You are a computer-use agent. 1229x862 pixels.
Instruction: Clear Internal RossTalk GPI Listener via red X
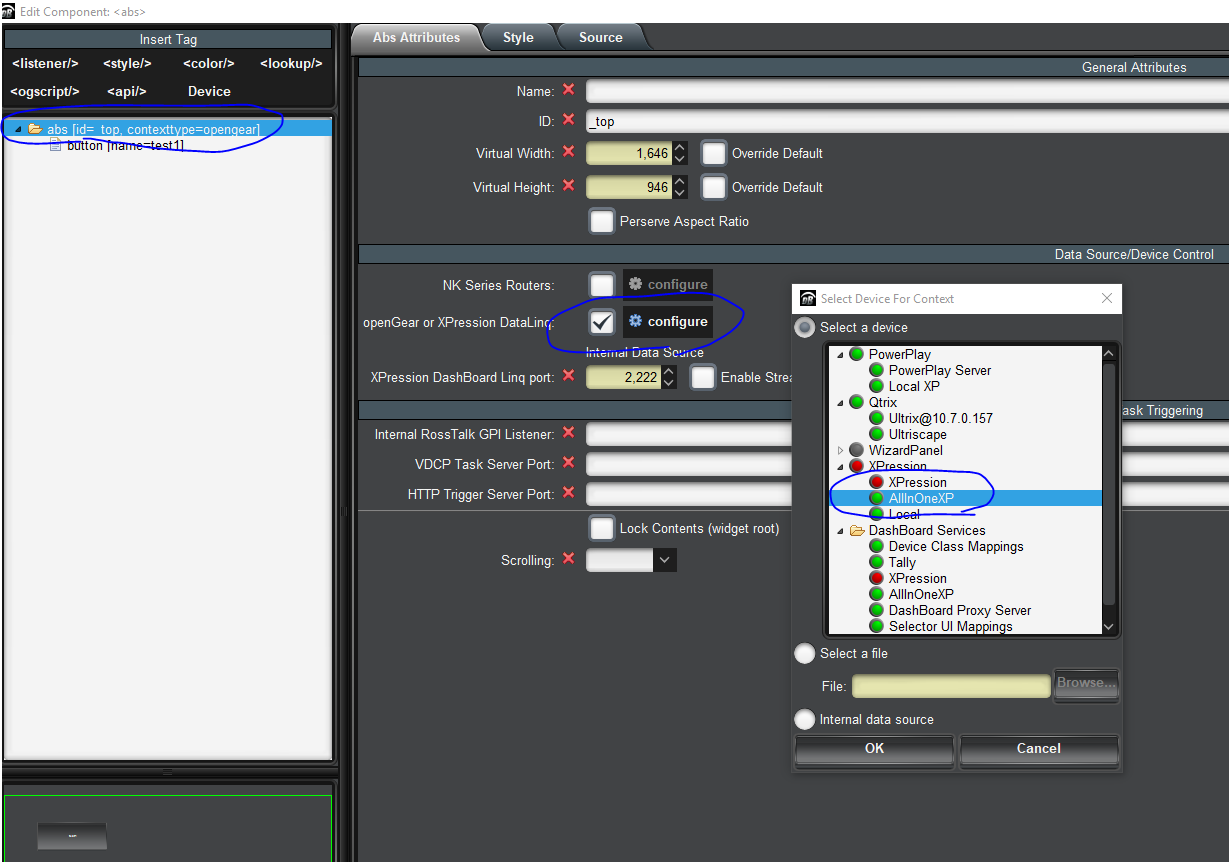(x=568, y=433)
